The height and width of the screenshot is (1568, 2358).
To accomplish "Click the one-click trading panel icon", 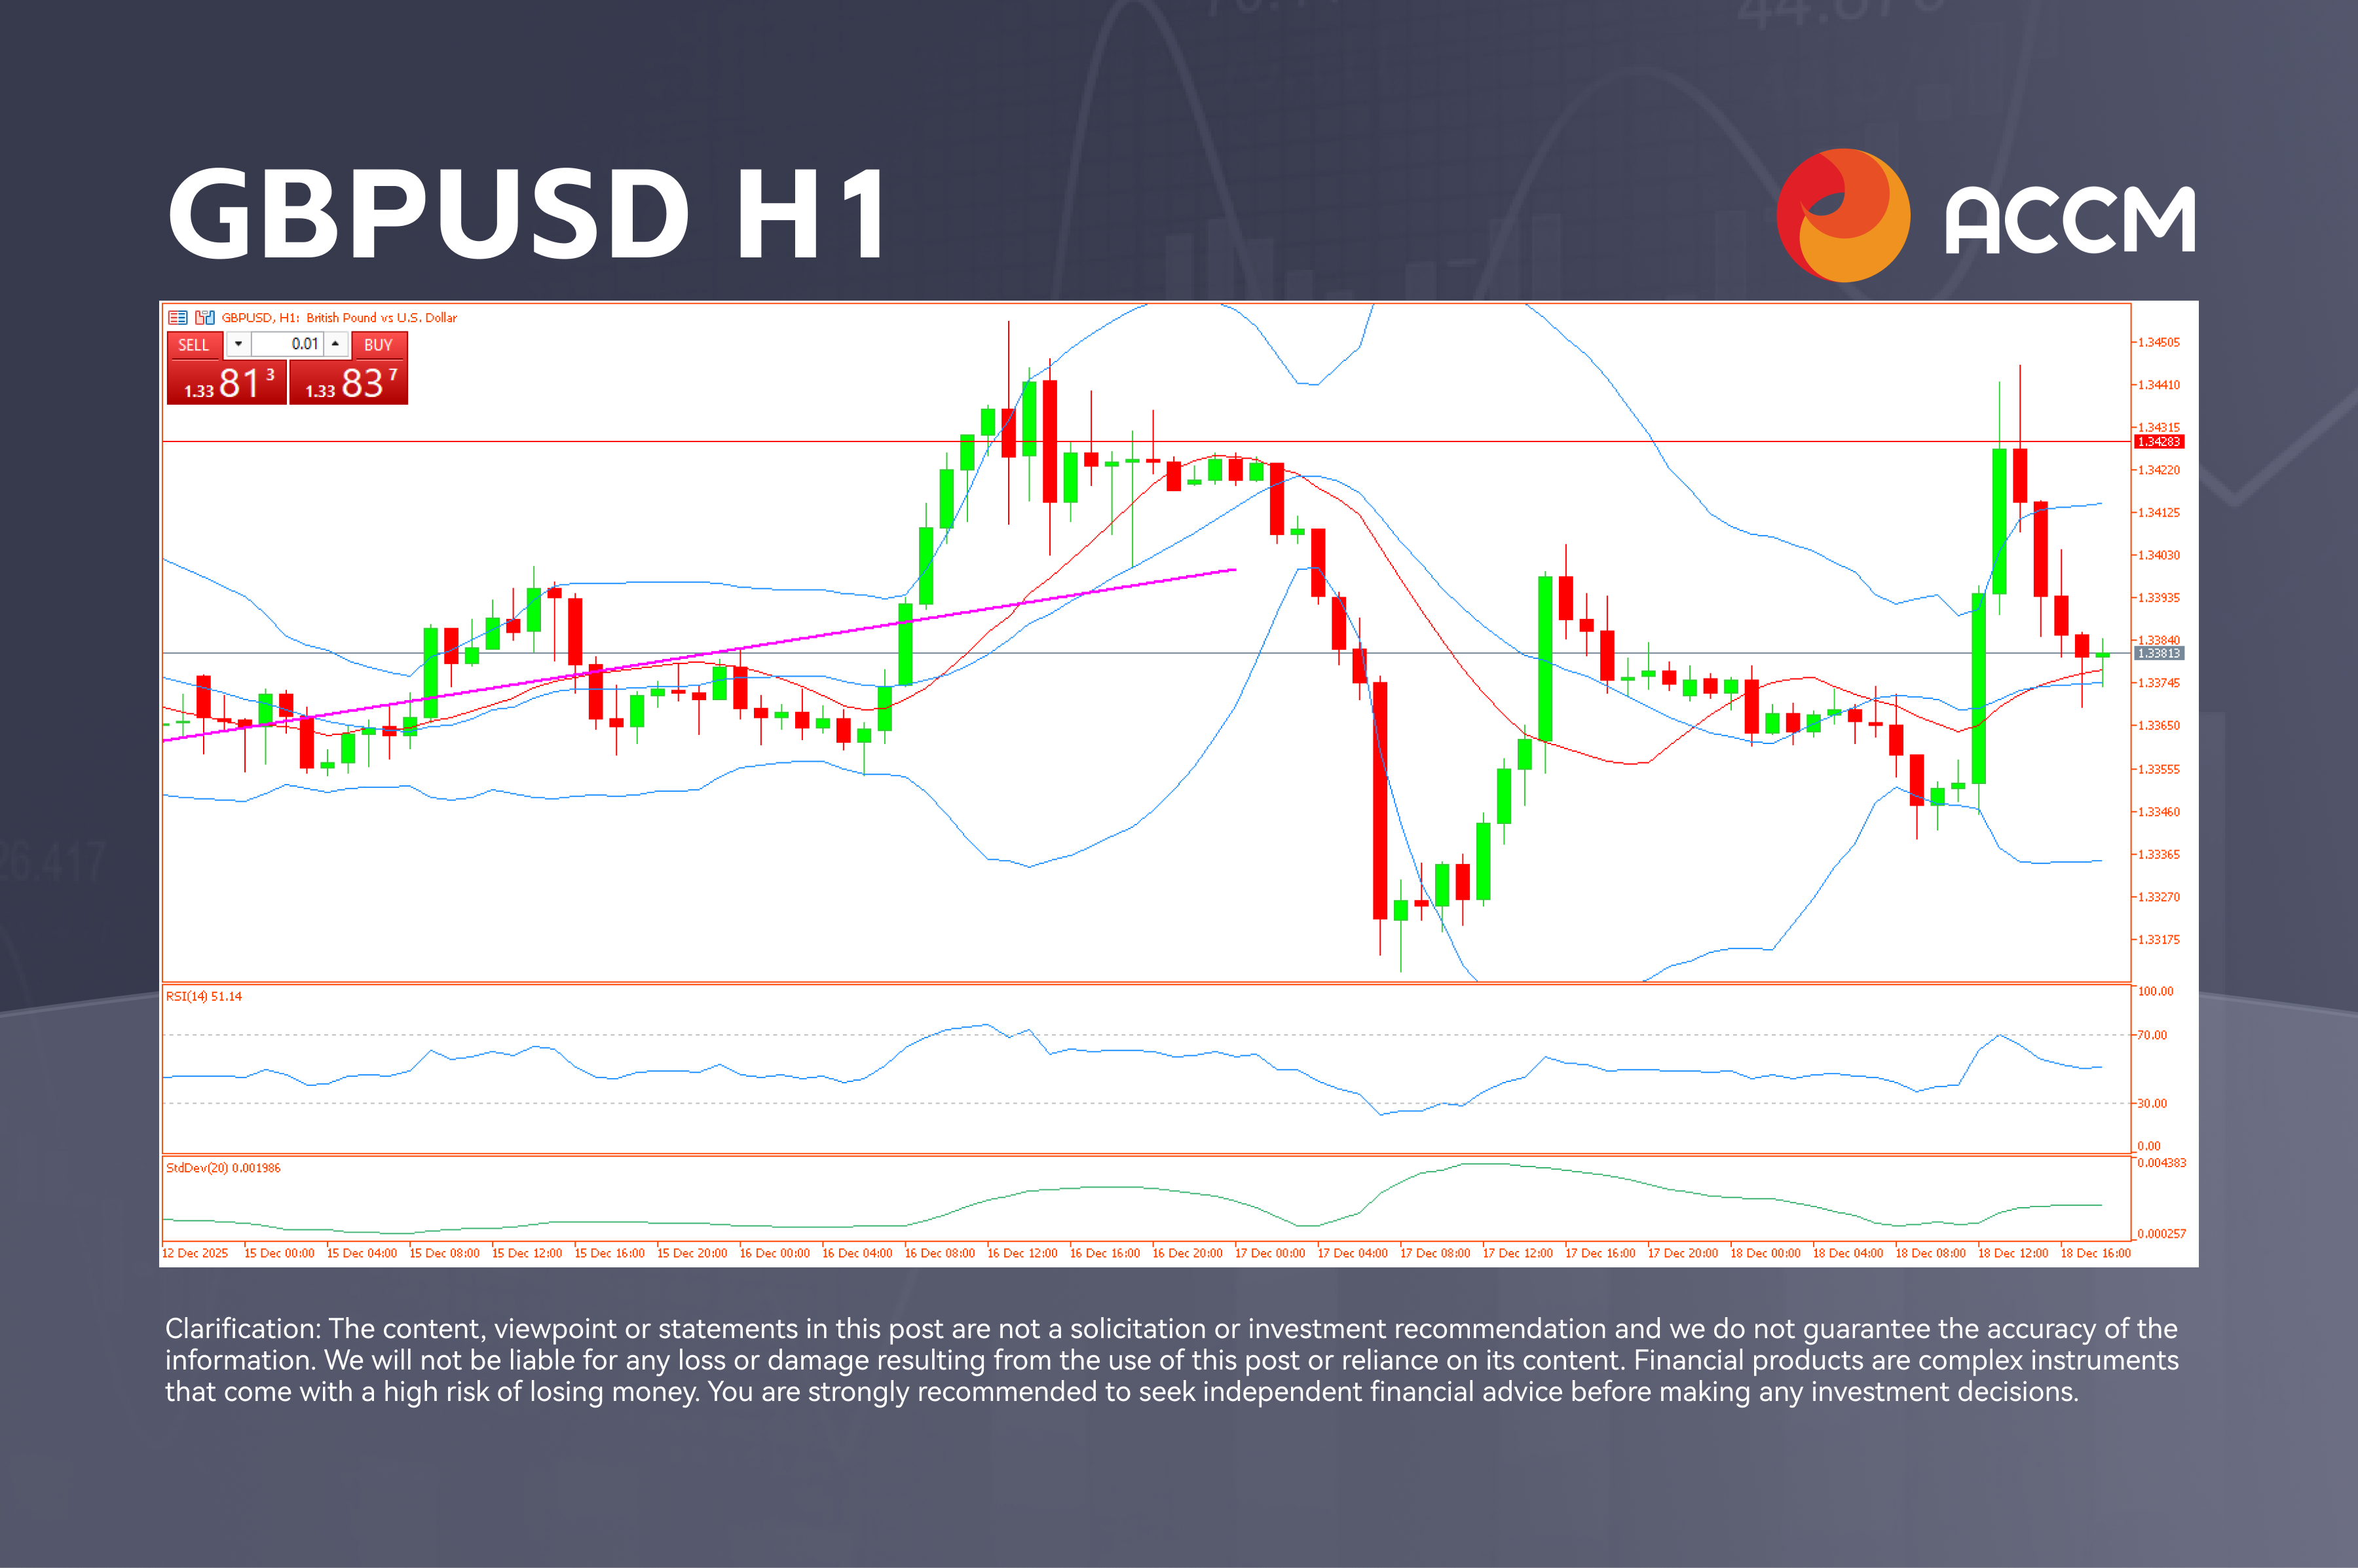I will click(x=204, y=317).
